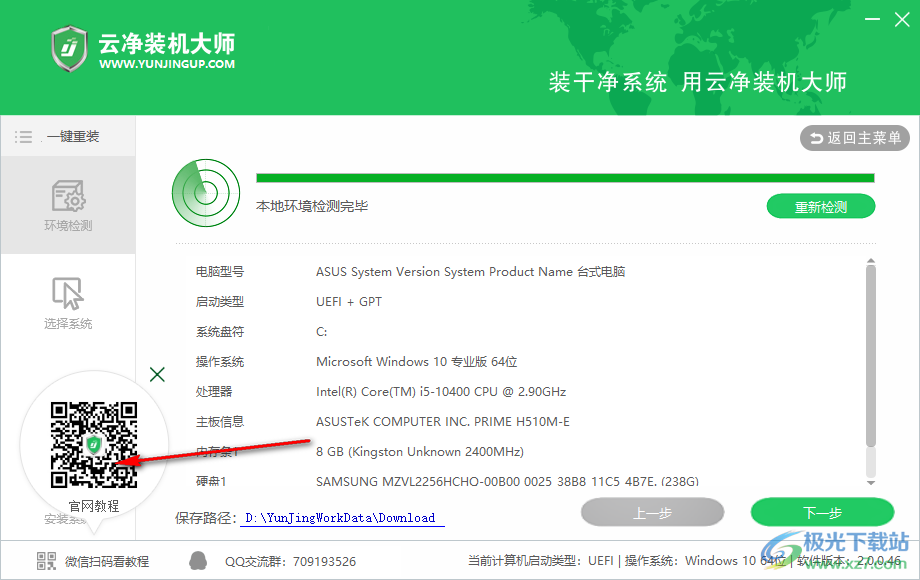920x580 pixels.
Task: Click the SAMSUNG MZVL2256HCHO disk value
Action: coord(507,481)
